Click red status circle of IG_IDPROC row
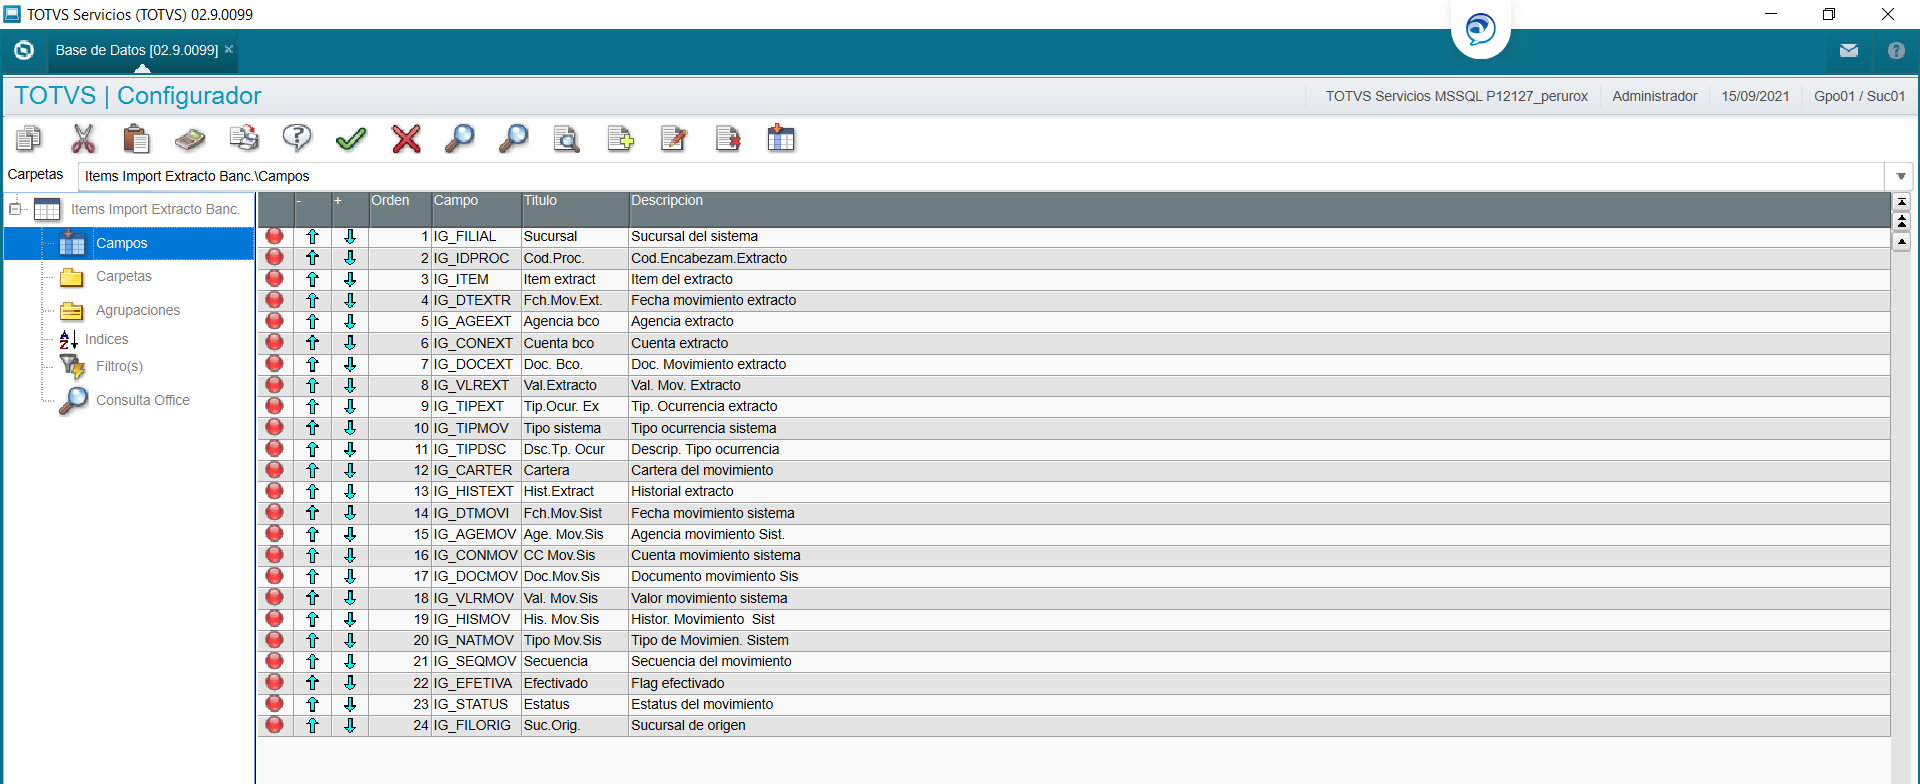 pyautogui.click(x=275, y=258)
